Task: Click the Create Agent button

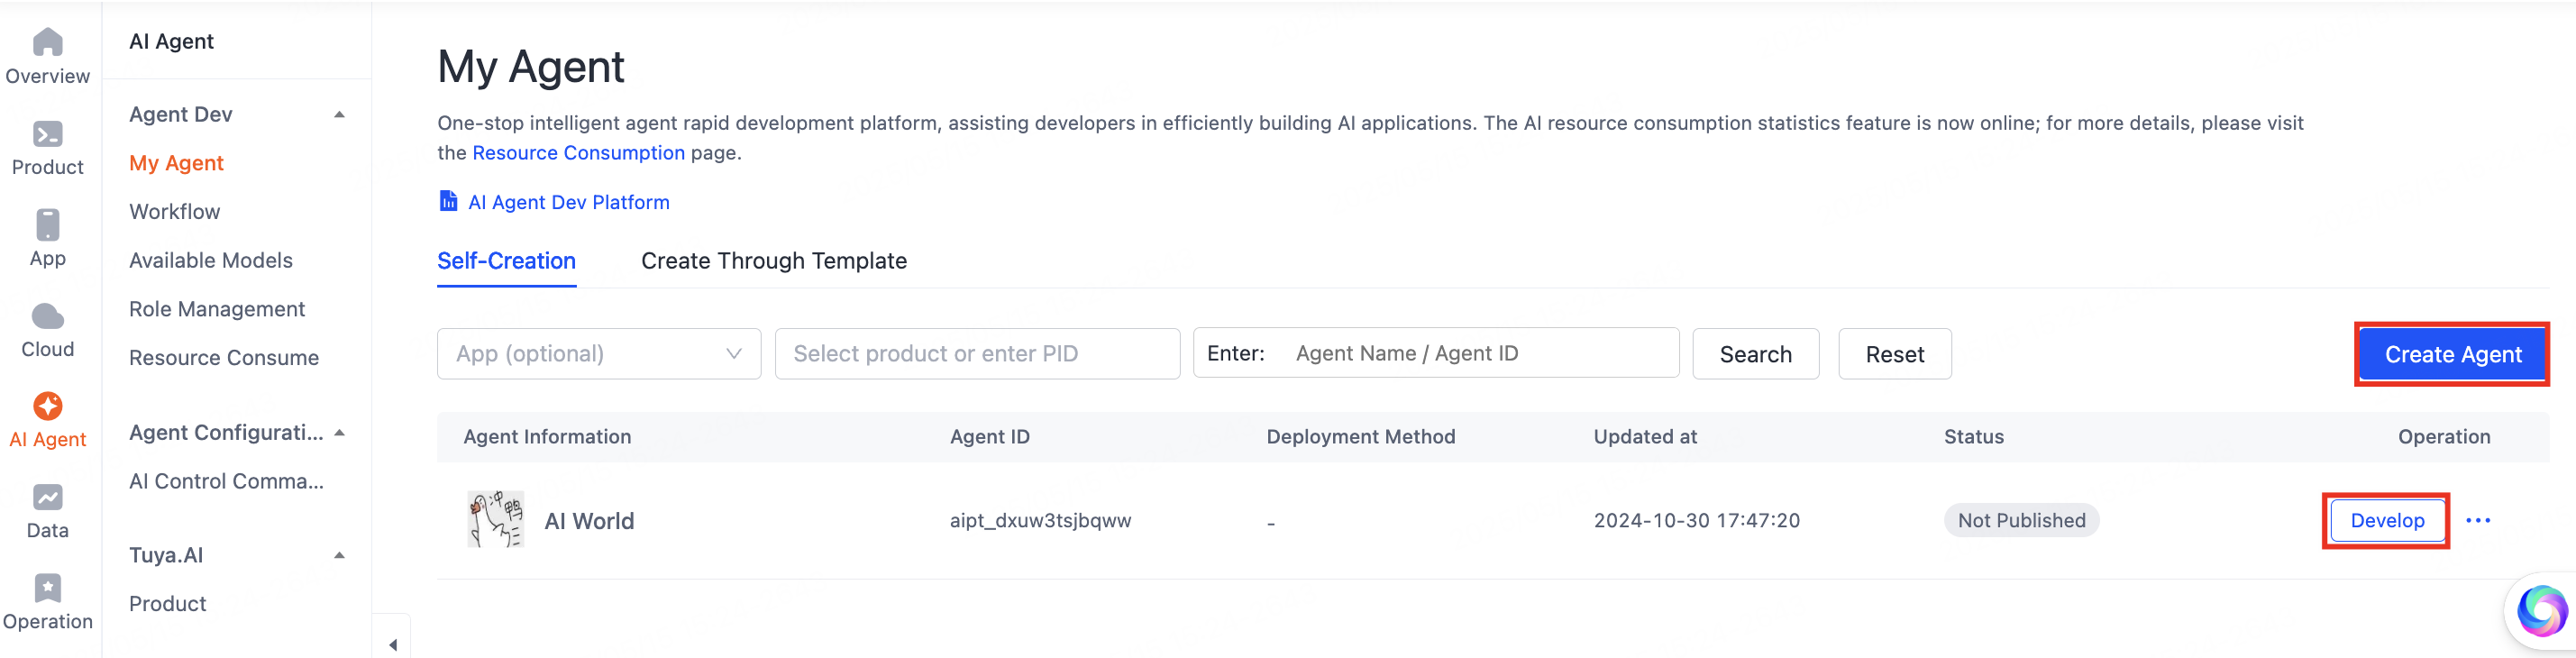Action: click(x=2452, y=354)
